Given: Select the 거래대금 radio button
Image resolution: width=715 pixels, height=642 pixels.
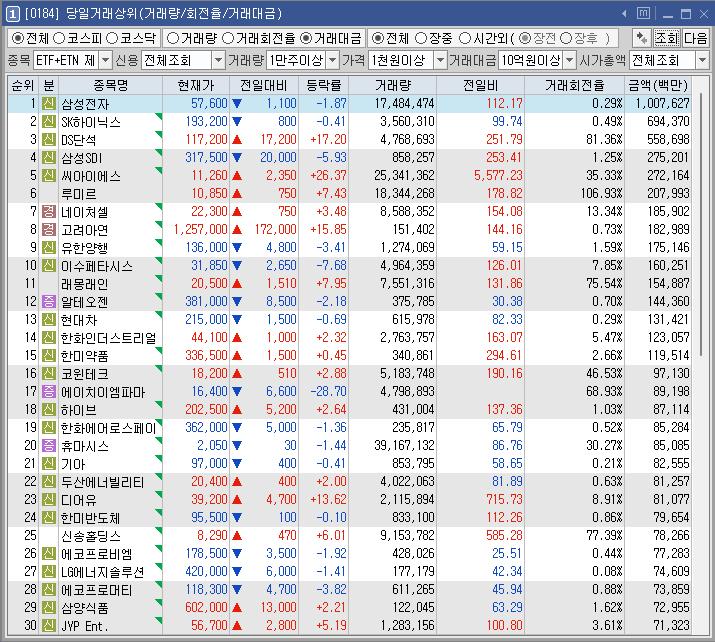Looking at the screenshot, I should click(x=306, y=39).
